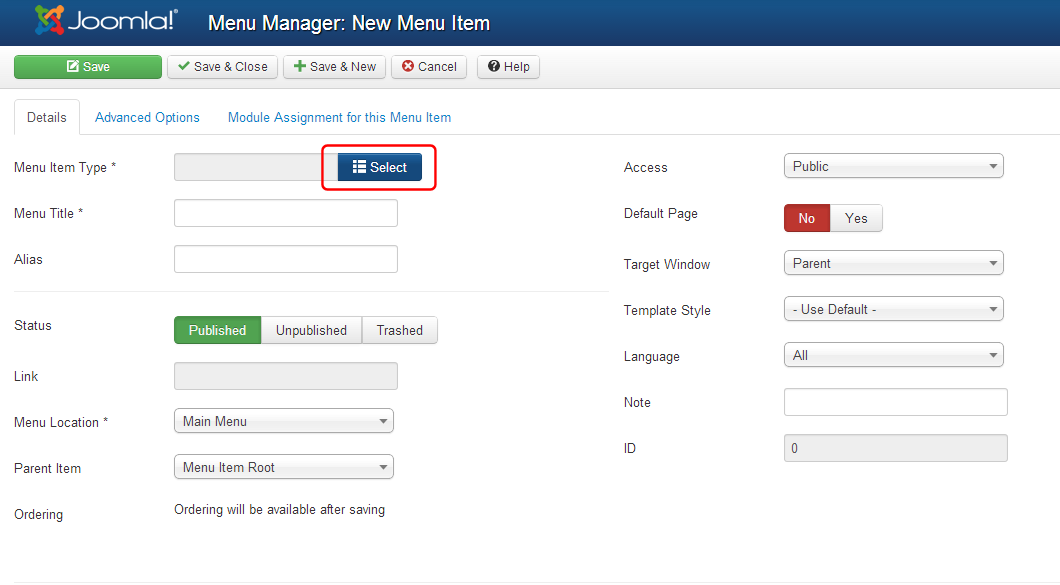Expand the Target Window dropdown
This screenshot has width=1060, height=585.
click(x=893, y=263)
